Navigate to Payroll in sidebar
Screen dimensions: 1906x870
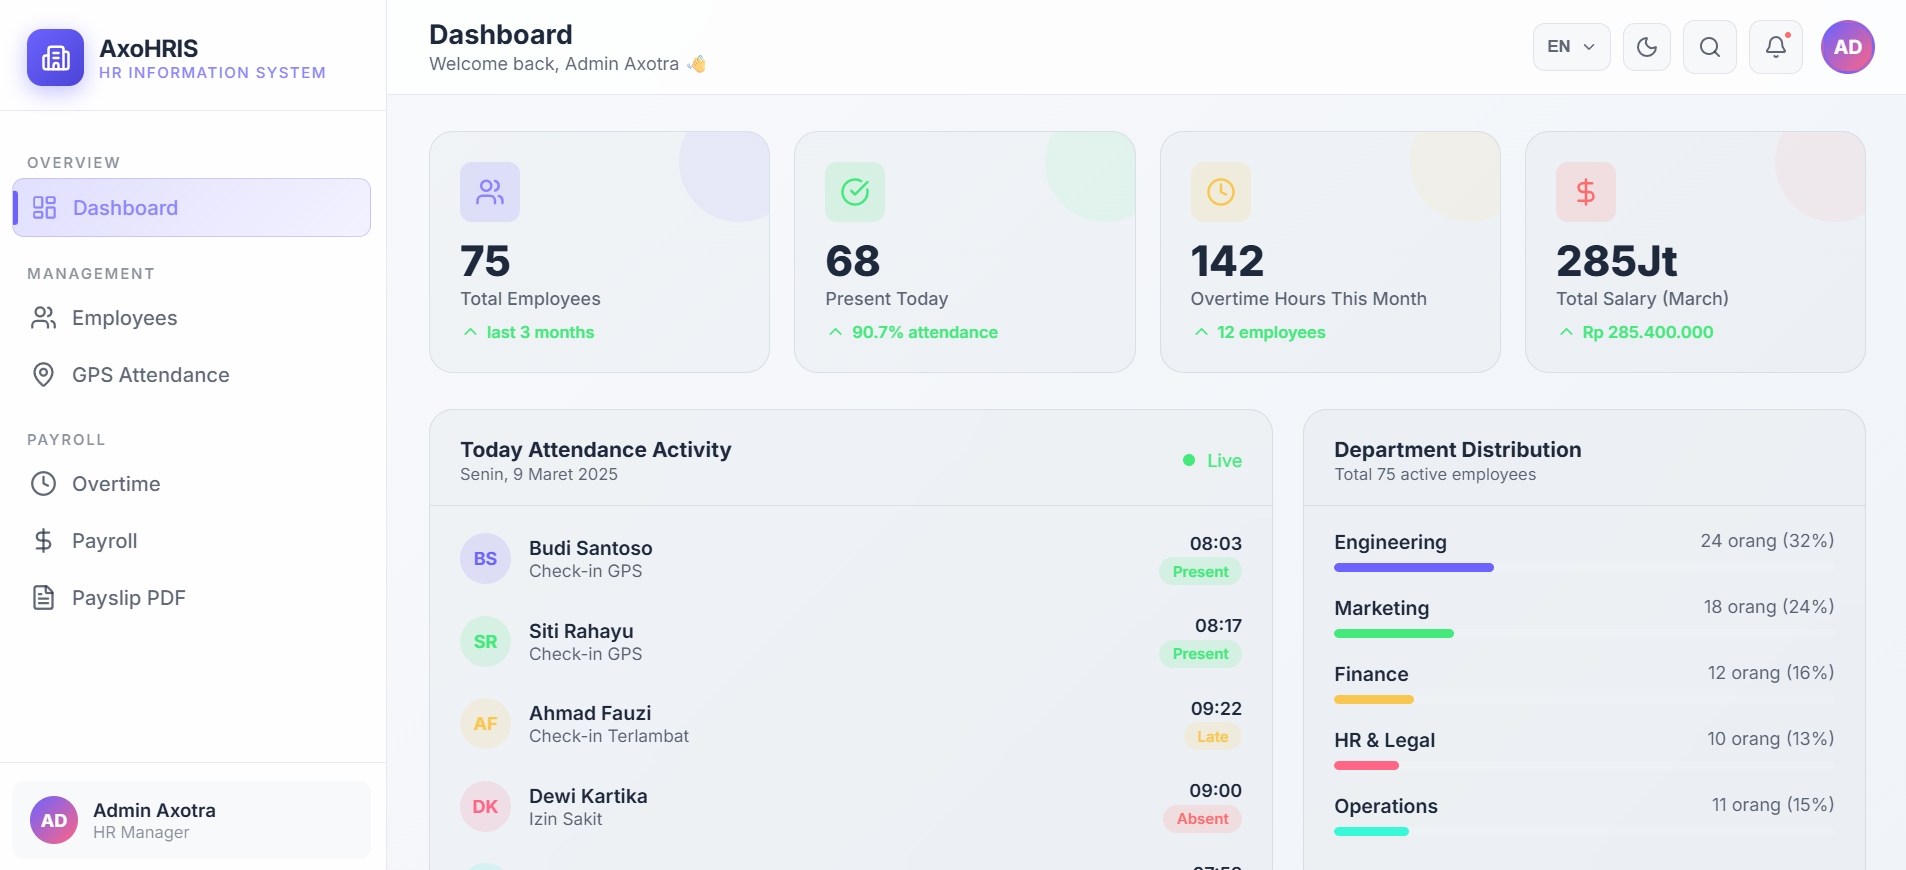(191, 541)
